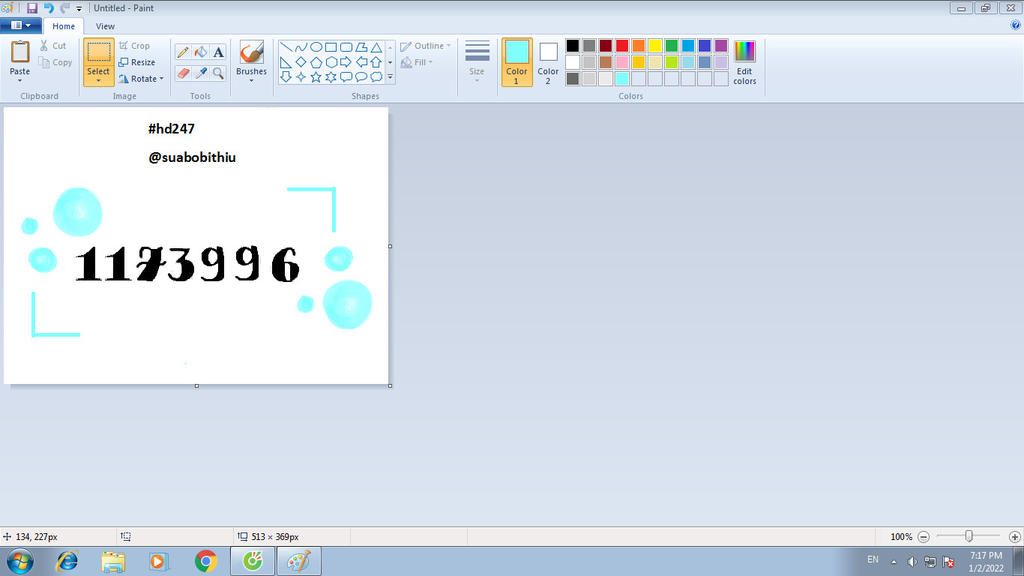Open the Paint Help icon
The width and height of the screenshot is (1024, 576).
[x=1015, y=25]
